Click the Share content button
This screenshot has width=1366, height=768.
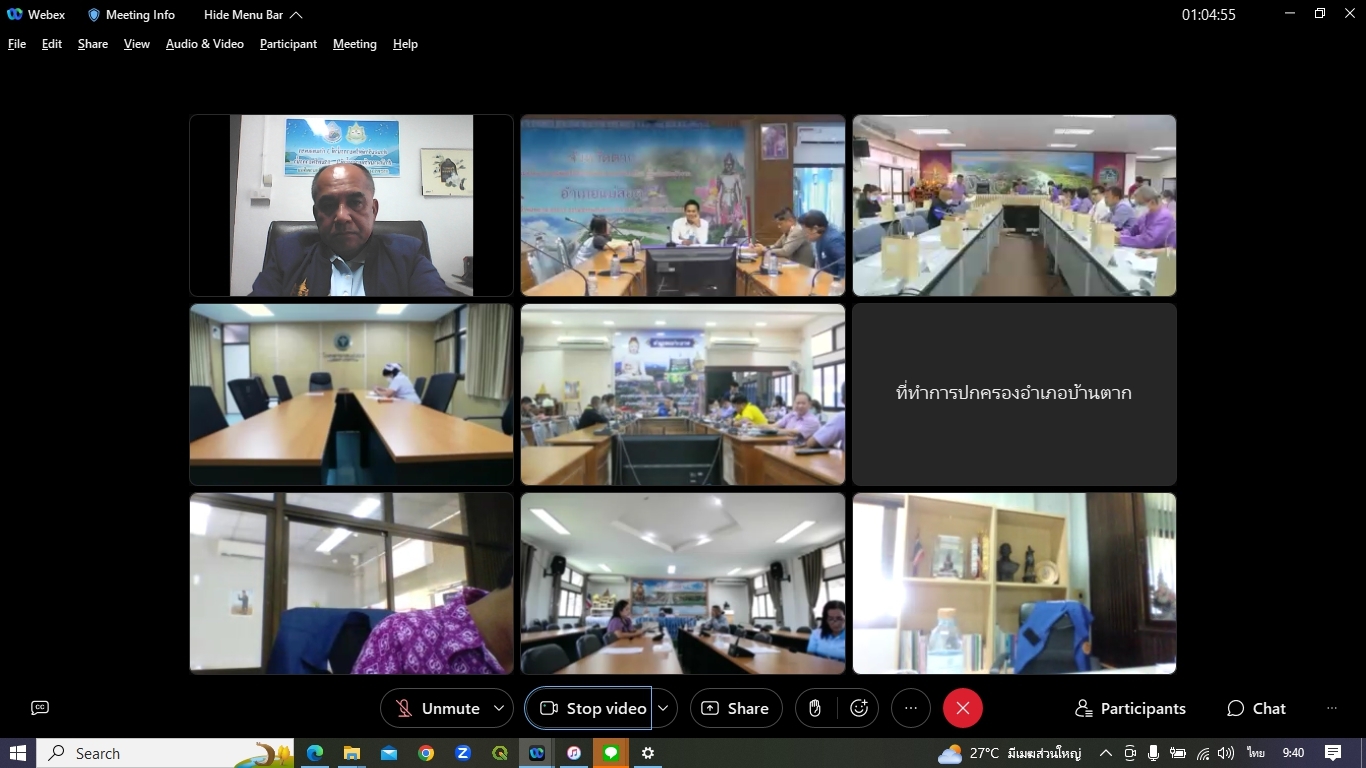tap(736, 708)
